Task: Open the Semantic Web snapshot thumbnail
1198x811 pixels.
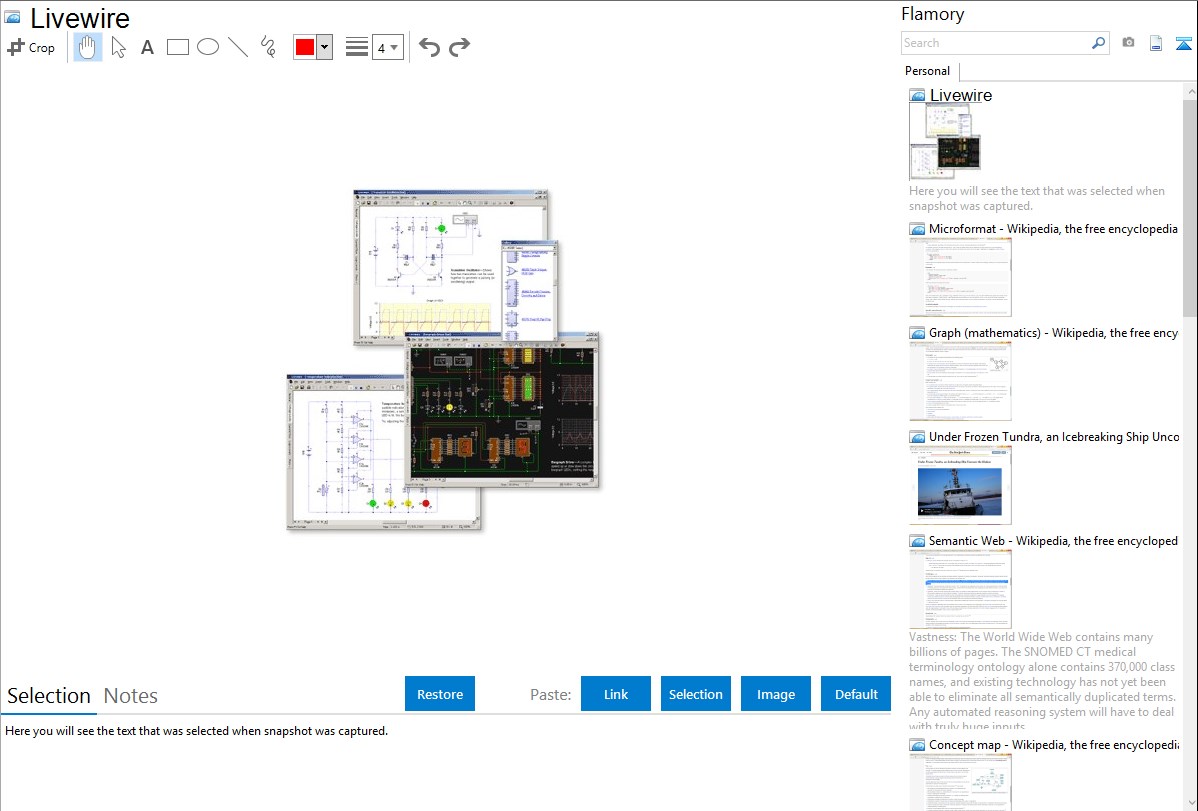Action: 960,589
